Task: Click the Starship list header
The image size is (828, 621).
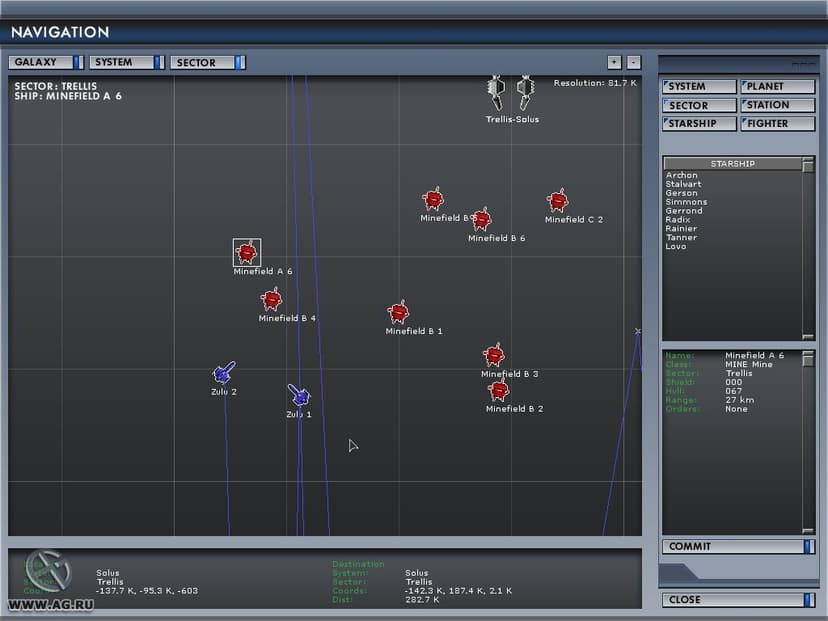Action: click(x=732, y=164)
